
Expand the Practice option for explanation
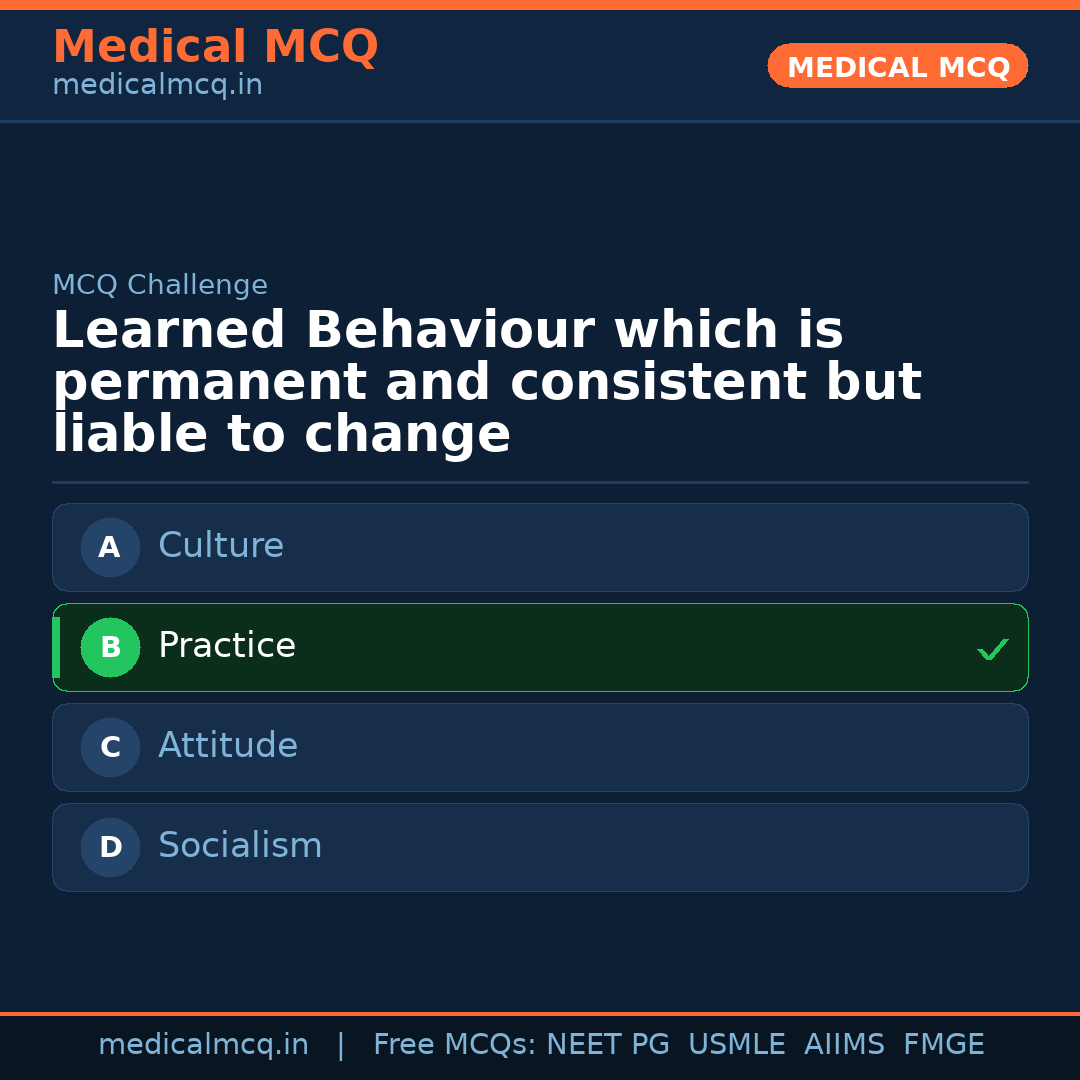pyautogui.click(x=540, y=647)
